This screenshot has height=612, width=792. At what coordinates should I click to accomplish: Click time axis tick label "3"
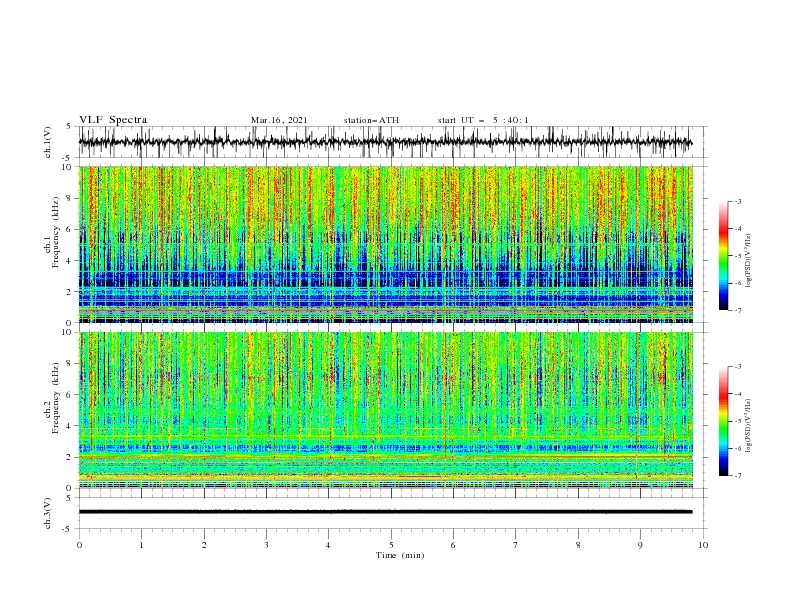point(266,545)
